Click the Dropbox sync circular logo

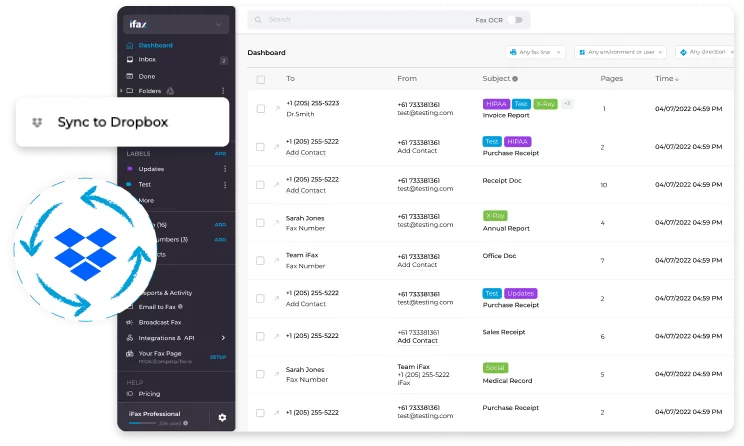(85, 250)
